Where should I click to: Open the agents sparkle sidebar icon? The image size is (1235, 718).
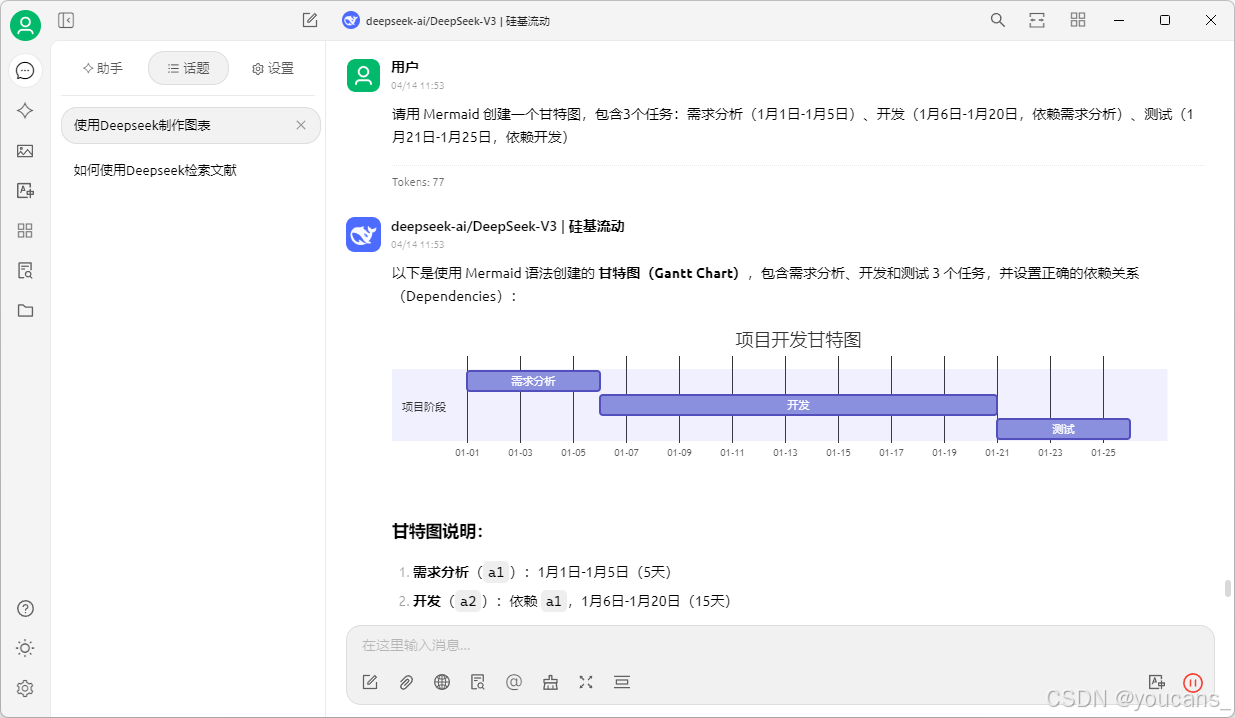pos(25,111)
